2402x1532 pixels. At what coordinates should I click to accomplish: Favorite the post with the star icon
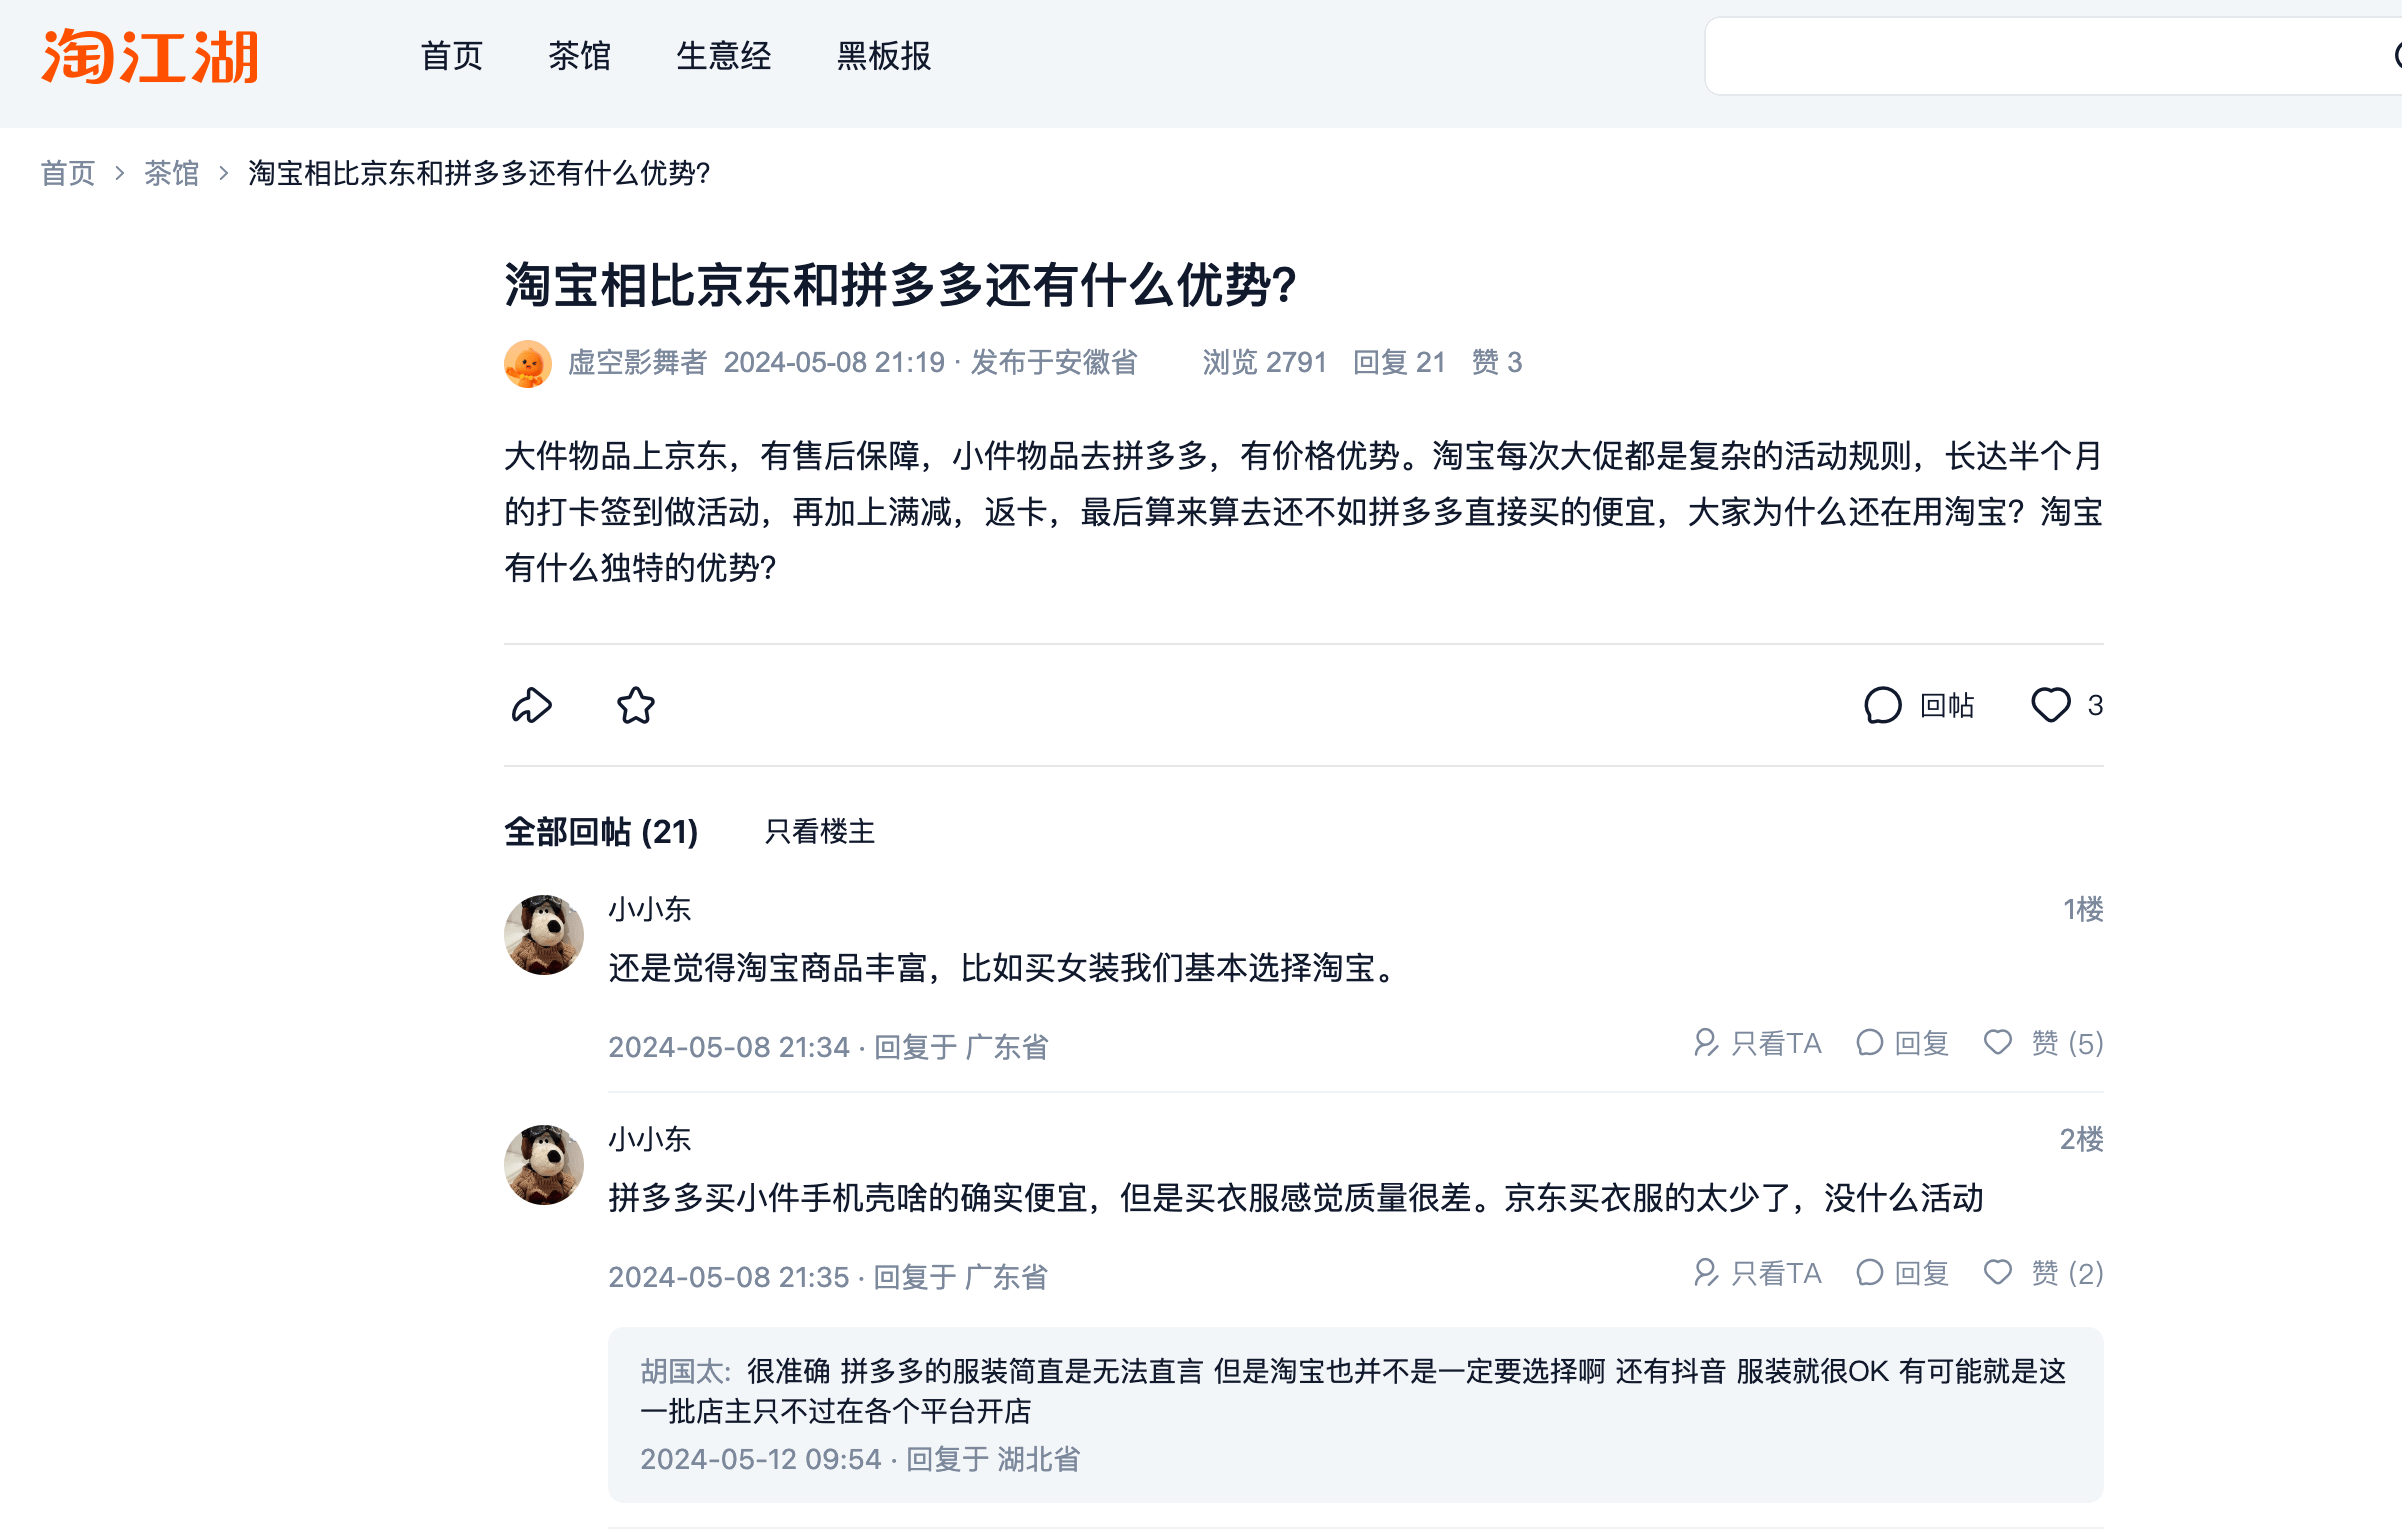coord(636,705)
